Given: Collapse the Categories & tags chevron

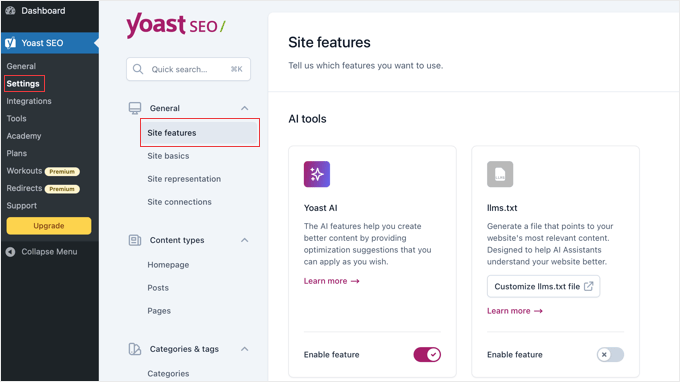Looking at the screenshot, I should 245,349.
